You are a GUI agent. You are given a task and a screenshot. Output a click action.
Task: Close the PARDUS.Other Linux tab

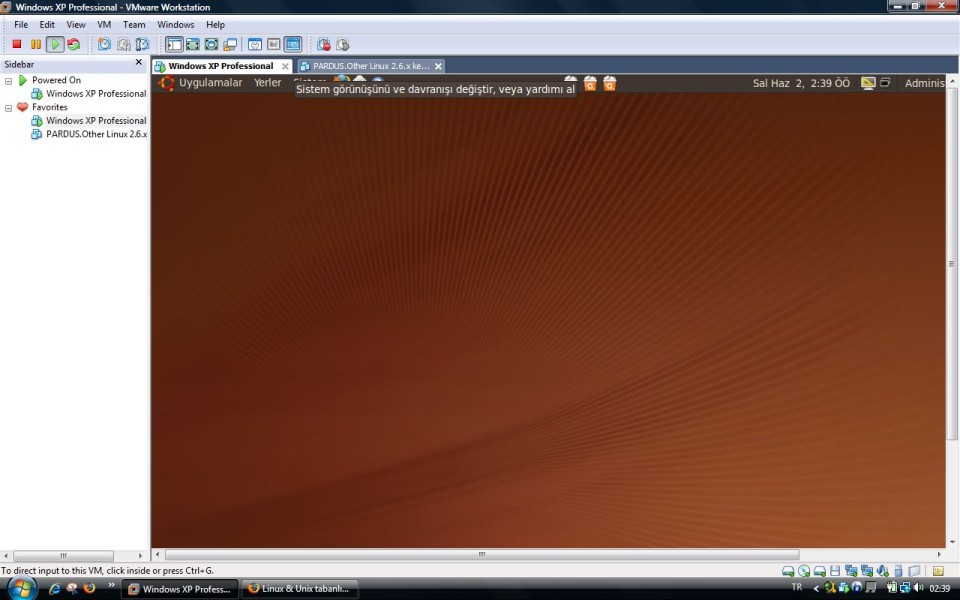pyautogui.click(x=438, y=66)
